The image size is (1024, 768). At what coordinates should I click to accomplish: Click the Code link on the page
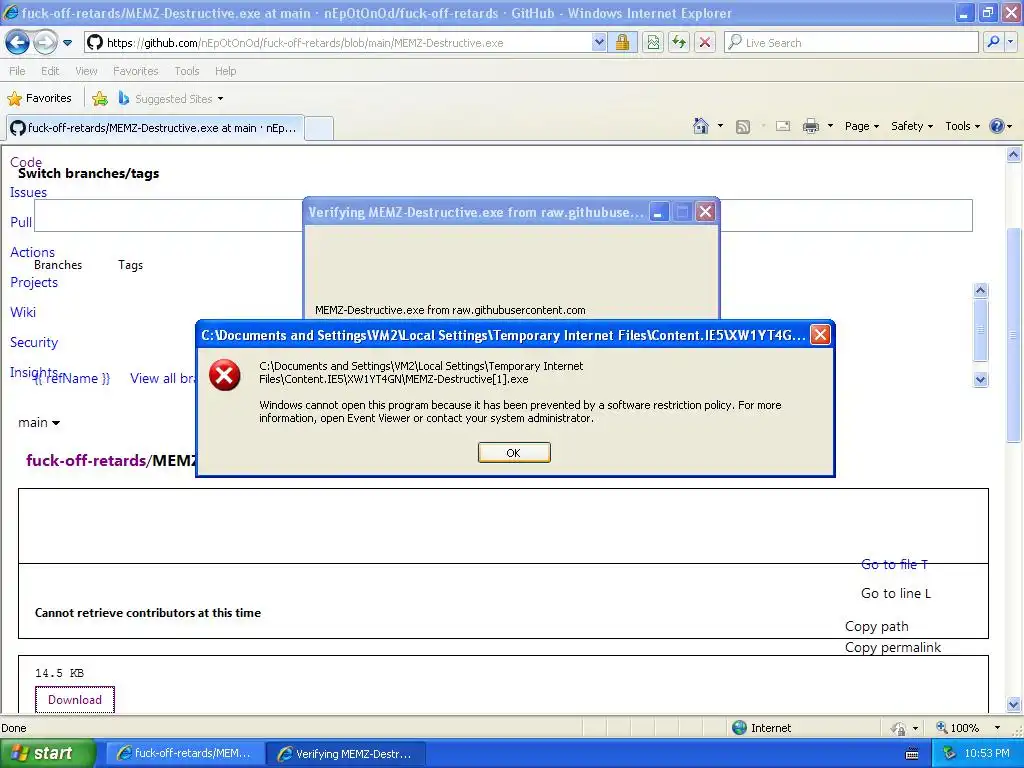coord(26,162)
